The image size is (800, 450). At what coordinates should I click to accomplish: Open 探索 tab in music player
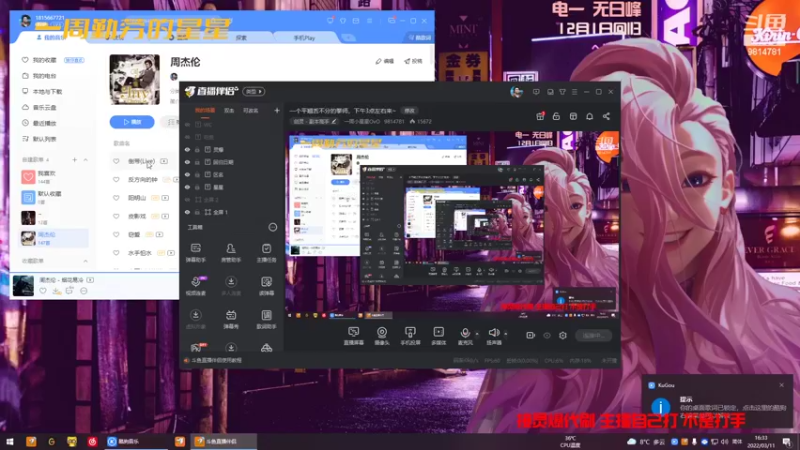(241, 38)
